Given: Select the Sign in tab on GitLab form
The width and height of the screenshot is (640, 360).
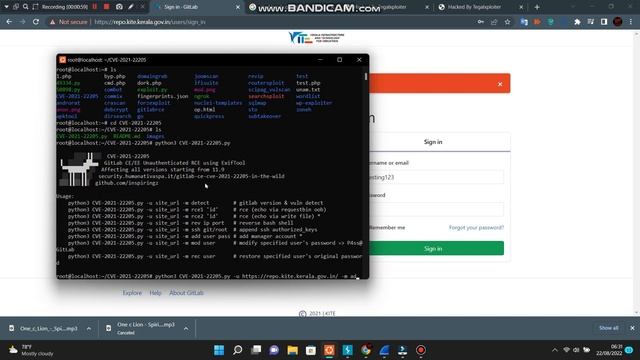Looking at the screenshot, I should [x=433, y=142].
